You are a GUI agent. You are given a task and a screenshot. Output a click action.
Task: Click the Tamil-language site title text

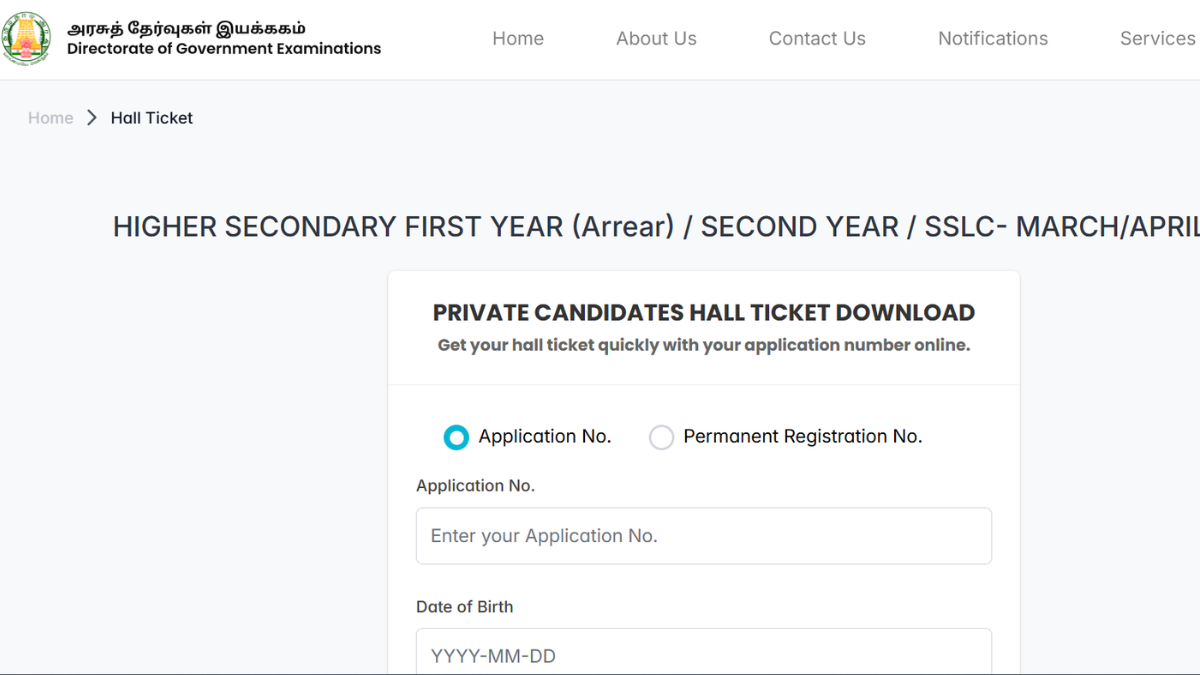pyautogui.click(x=187, y=28)
